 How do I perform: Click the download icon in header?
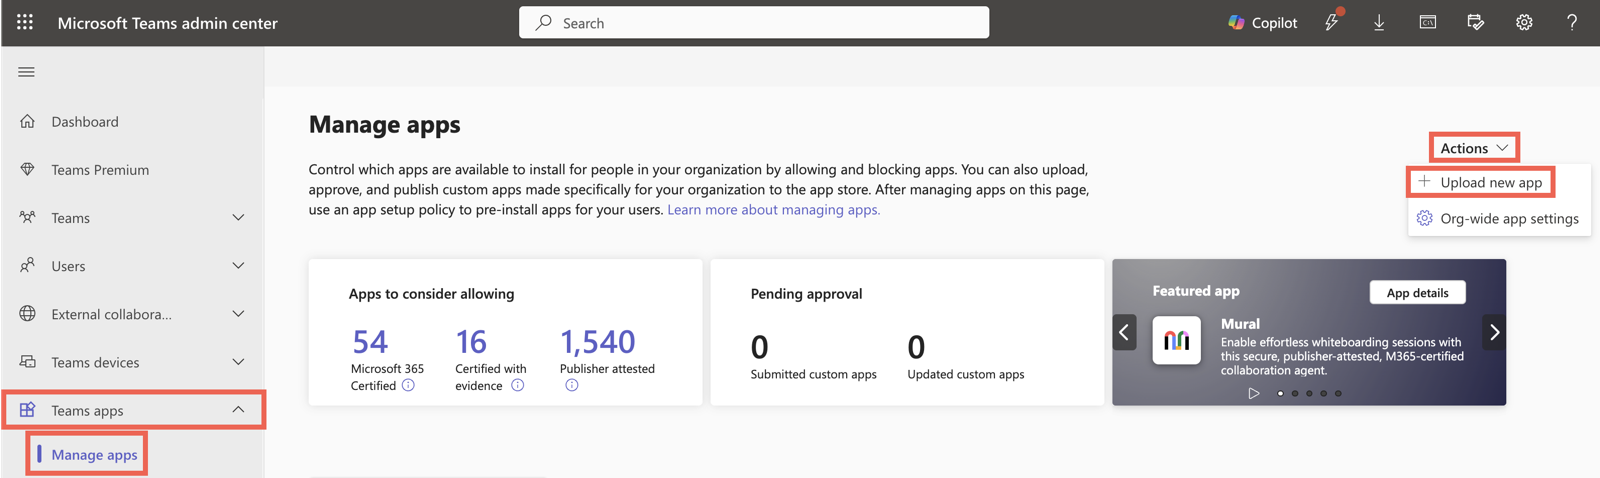pyautogui.click(x=1379, y=22)
